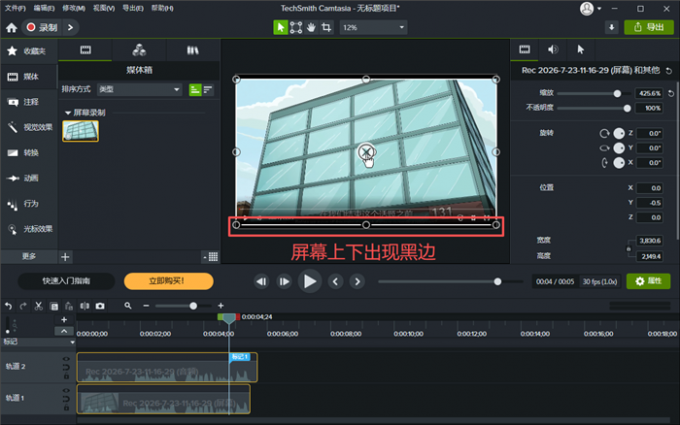Image resolution: width=680 pixels, height=425 pixels.
Task: Toggle the magnet on 轨道 2
Action: 66,367
